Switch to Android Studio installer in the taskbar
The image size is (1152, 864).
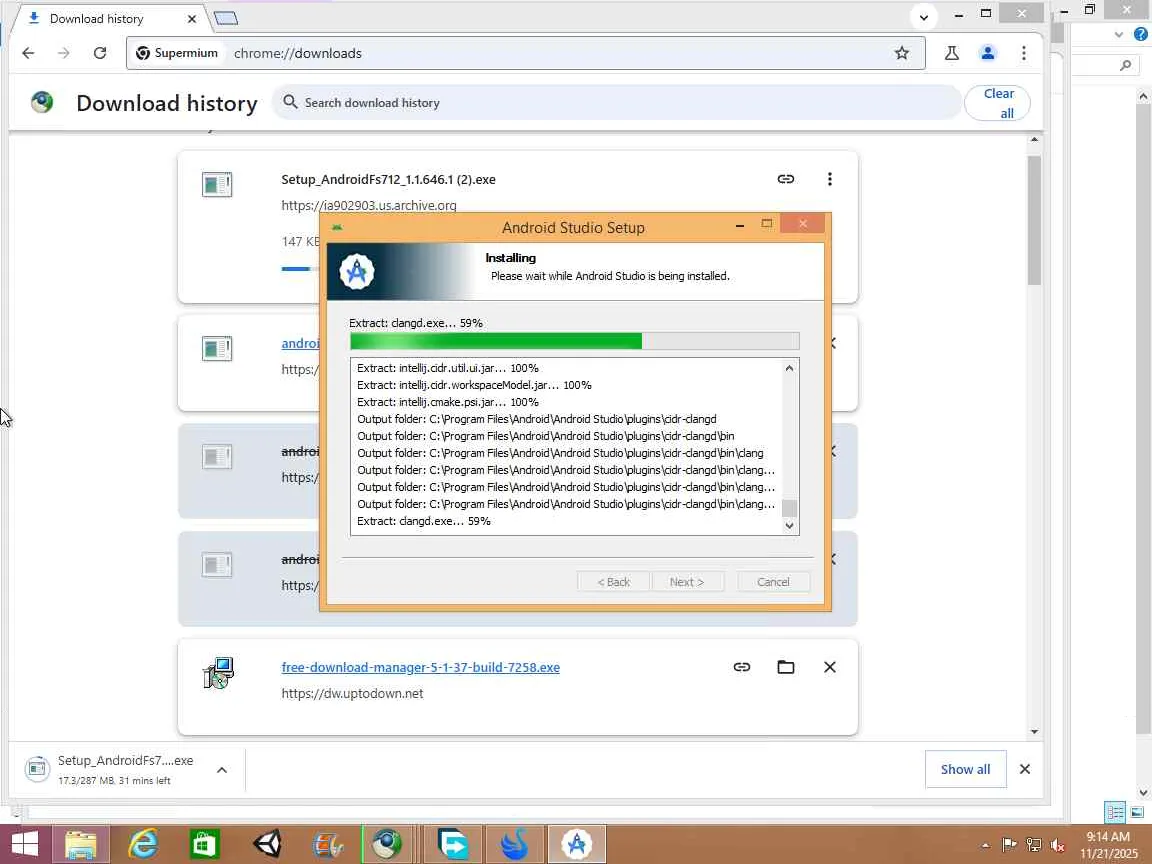(577, 844)
